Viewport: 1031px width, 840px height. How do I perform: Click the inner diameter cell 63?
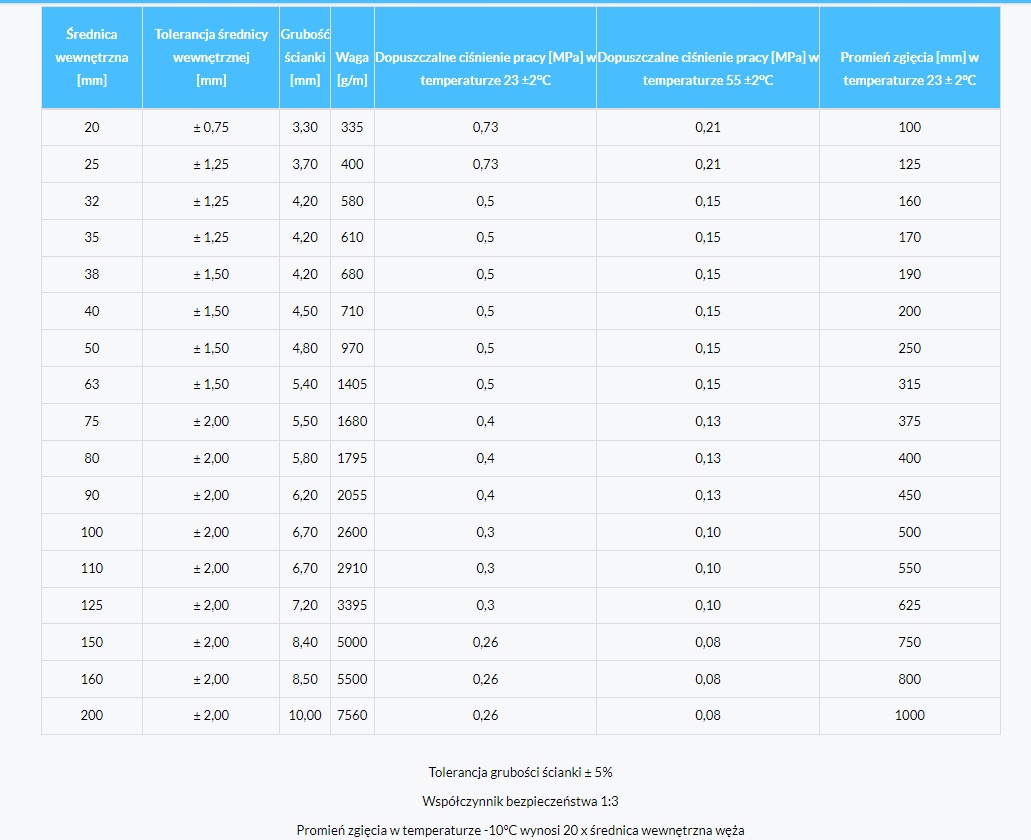91,385
